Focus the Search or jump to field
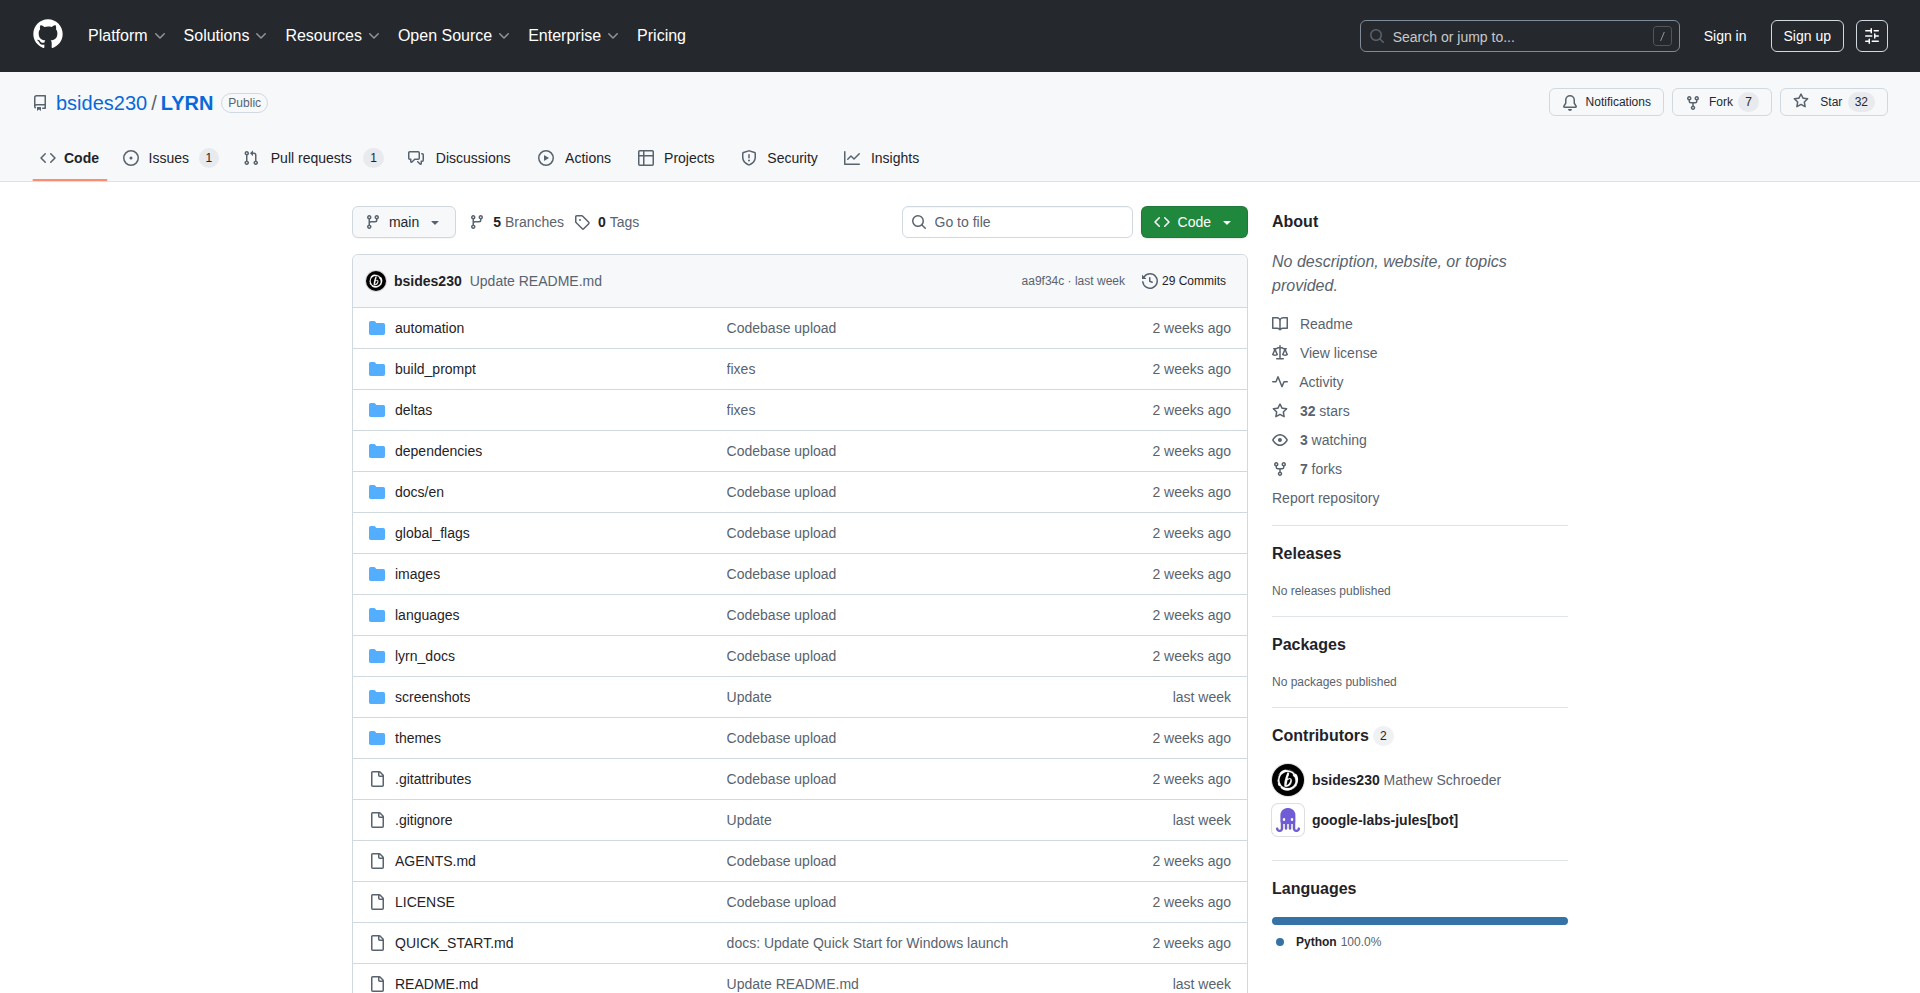The width and height of the screenshot is (1920, 993). click(1519, 36)
